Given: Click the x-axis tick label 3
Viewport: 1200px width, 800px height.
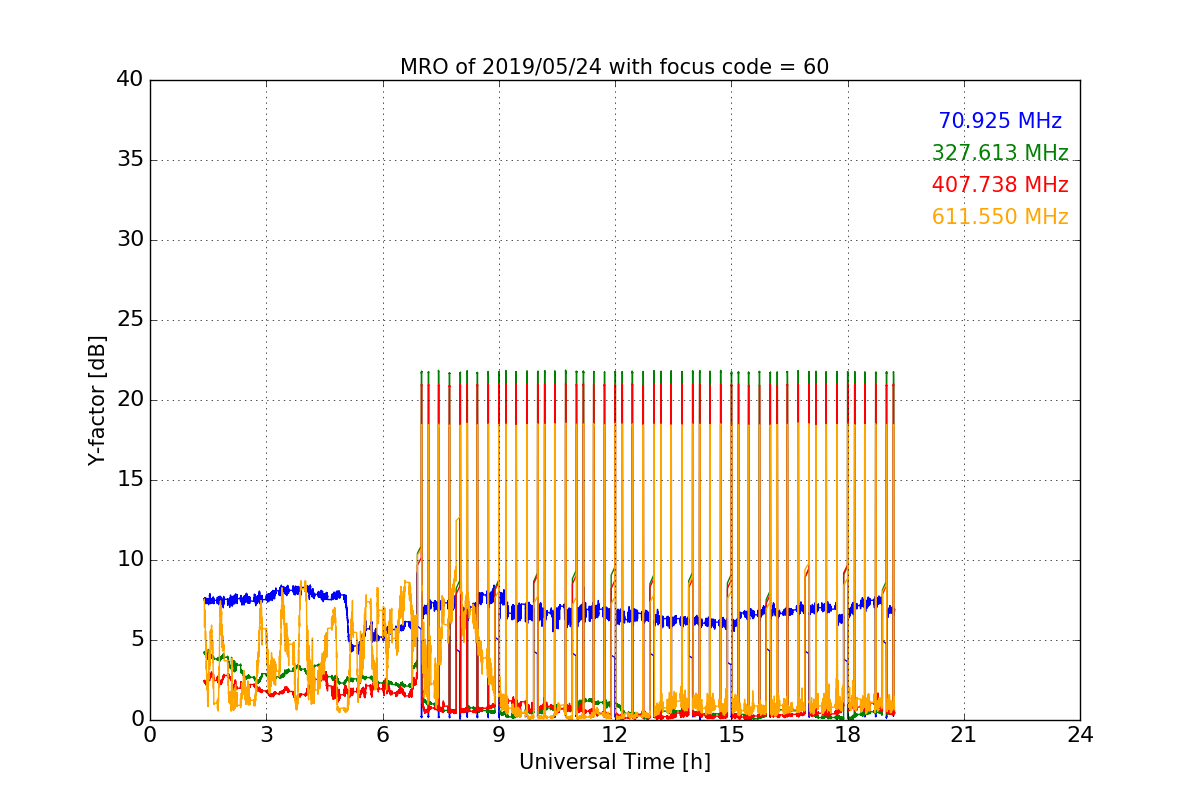Looking at the screenshot, I should pyautogui.click(x=266, y=734).
